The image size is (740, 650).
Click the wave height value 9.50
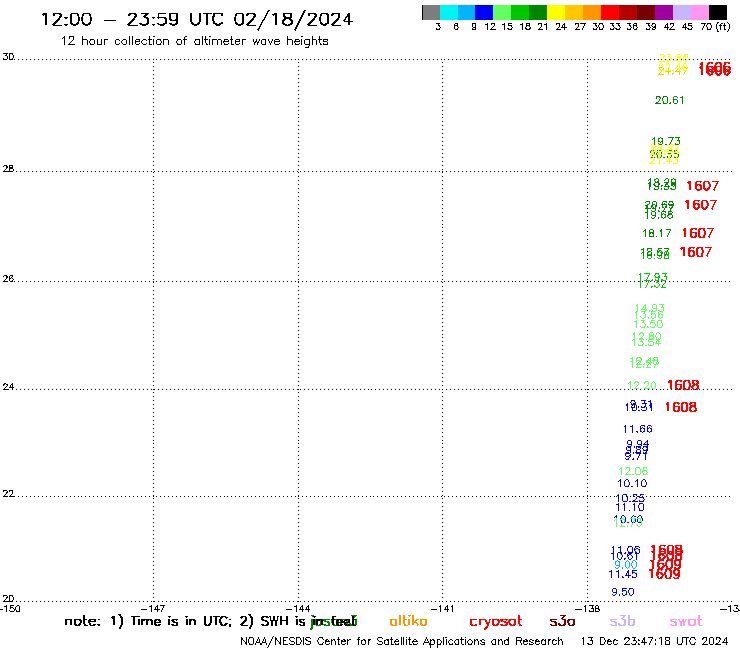[x=622, y=592]
